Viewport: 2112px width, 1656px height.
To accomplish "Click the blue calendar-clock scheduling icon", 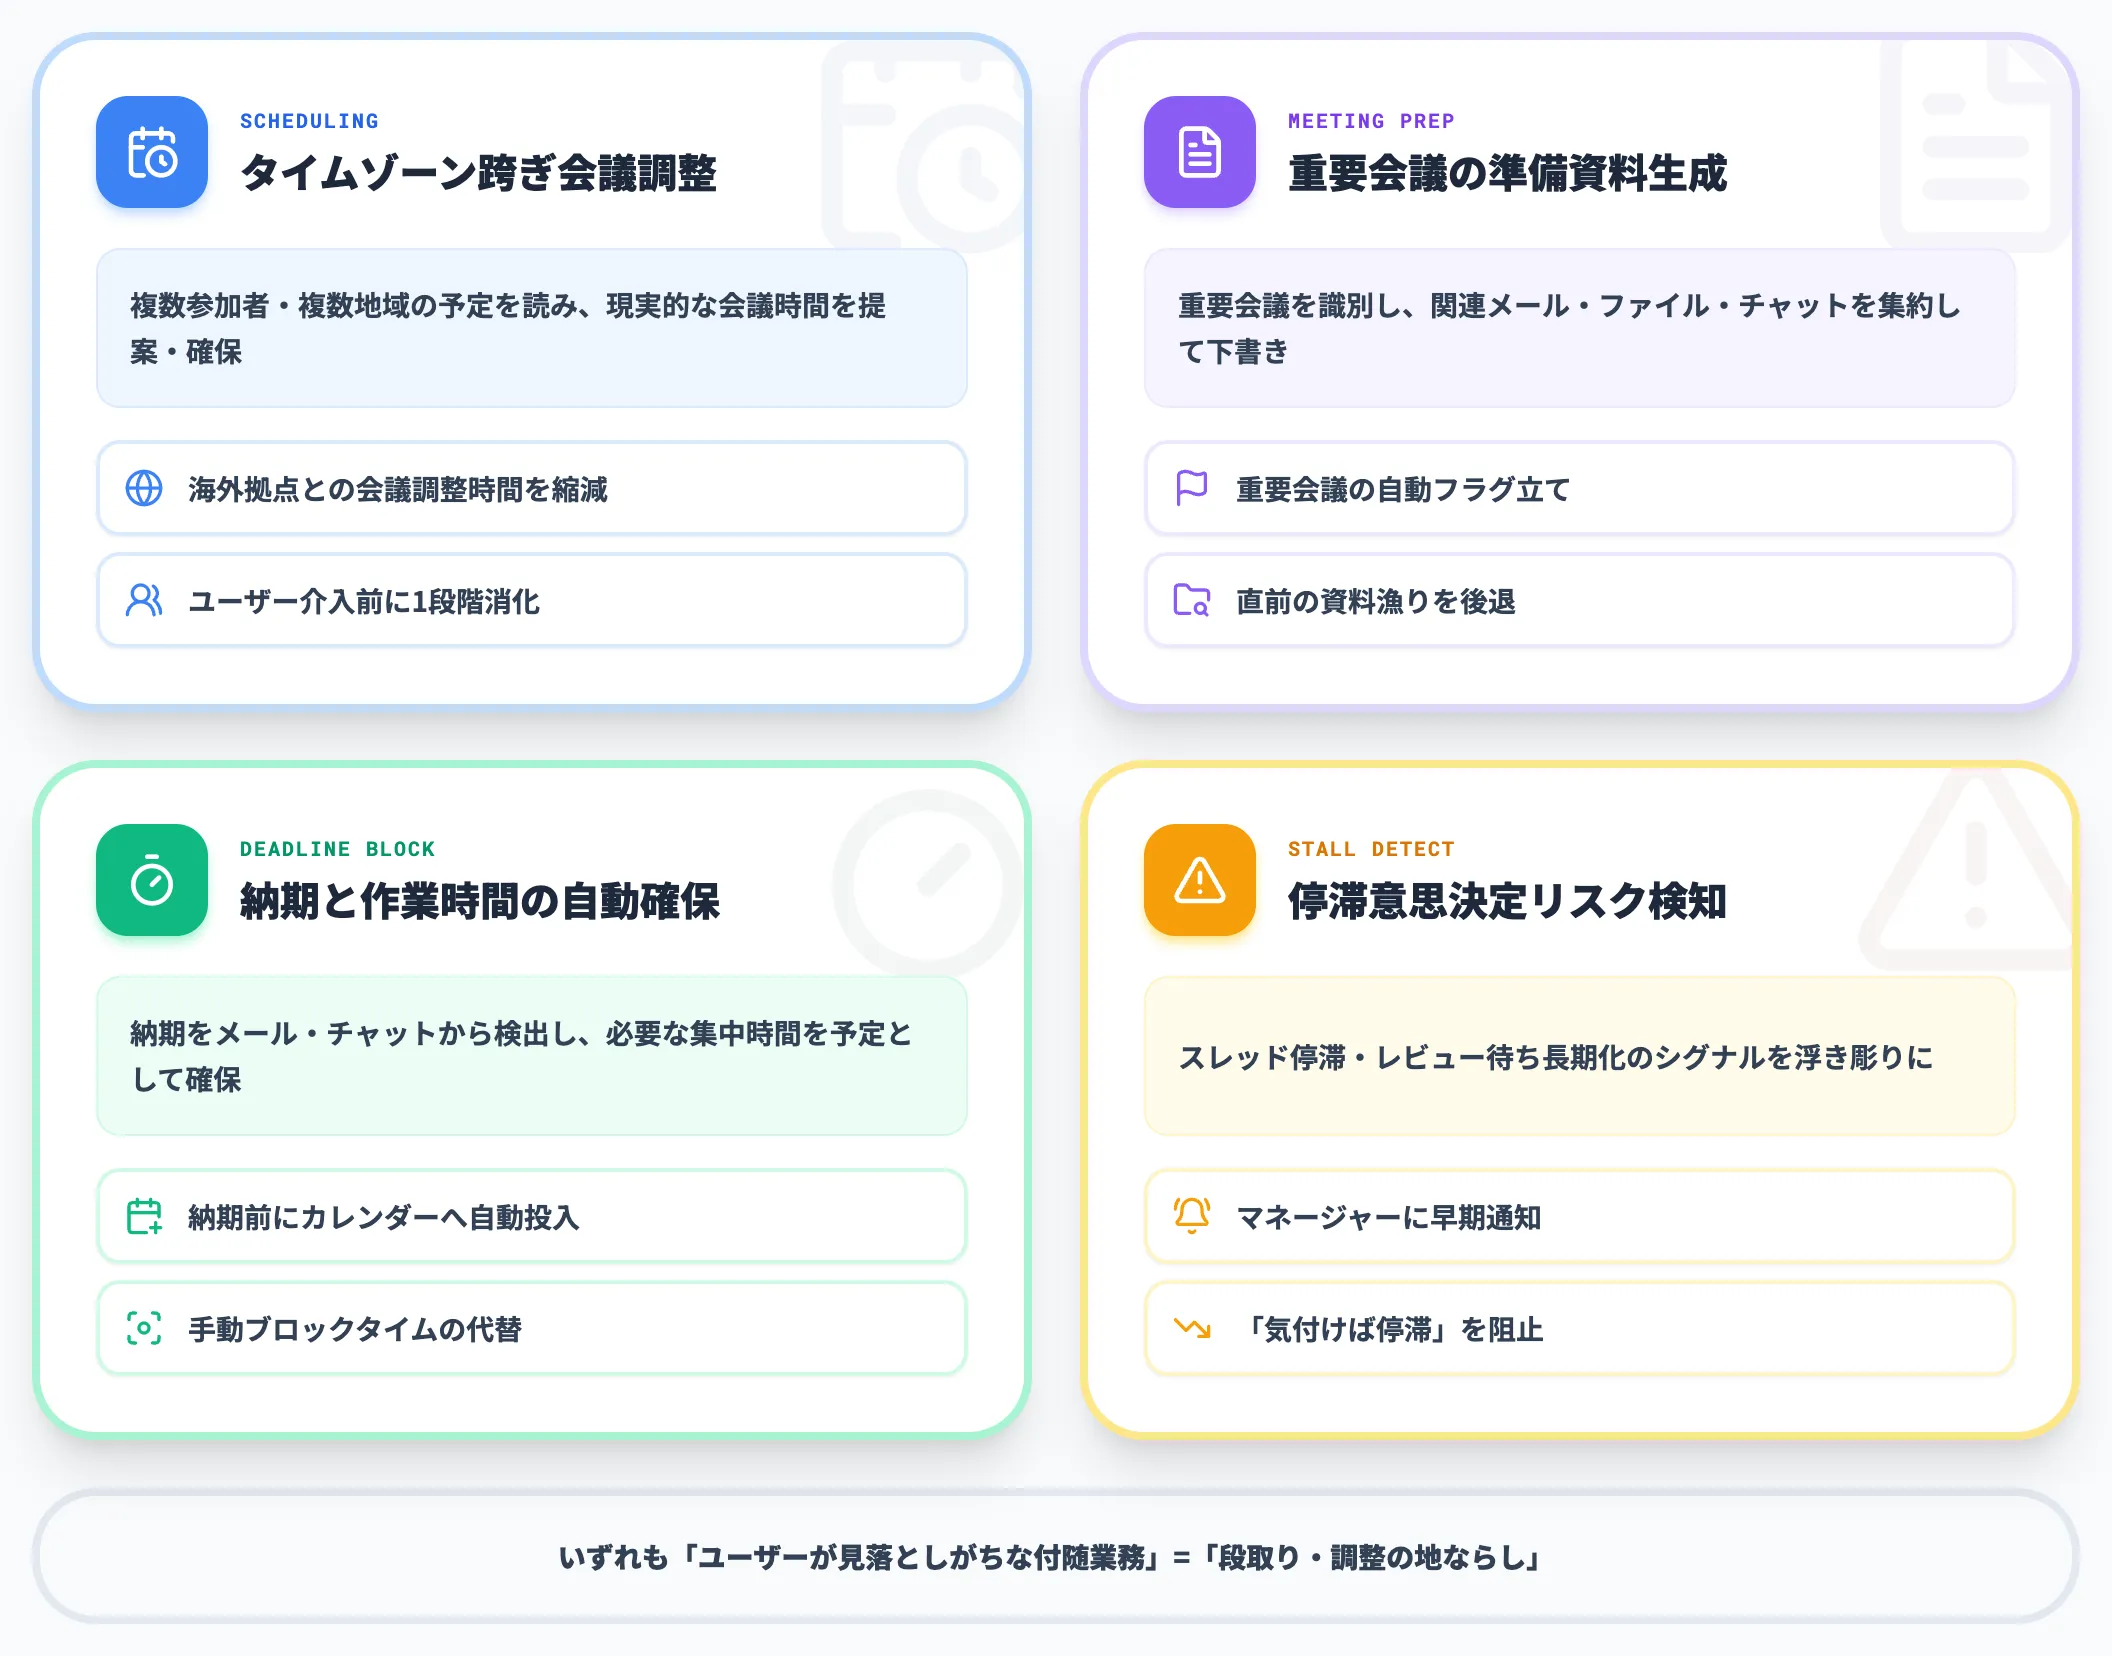I will 152,152.
